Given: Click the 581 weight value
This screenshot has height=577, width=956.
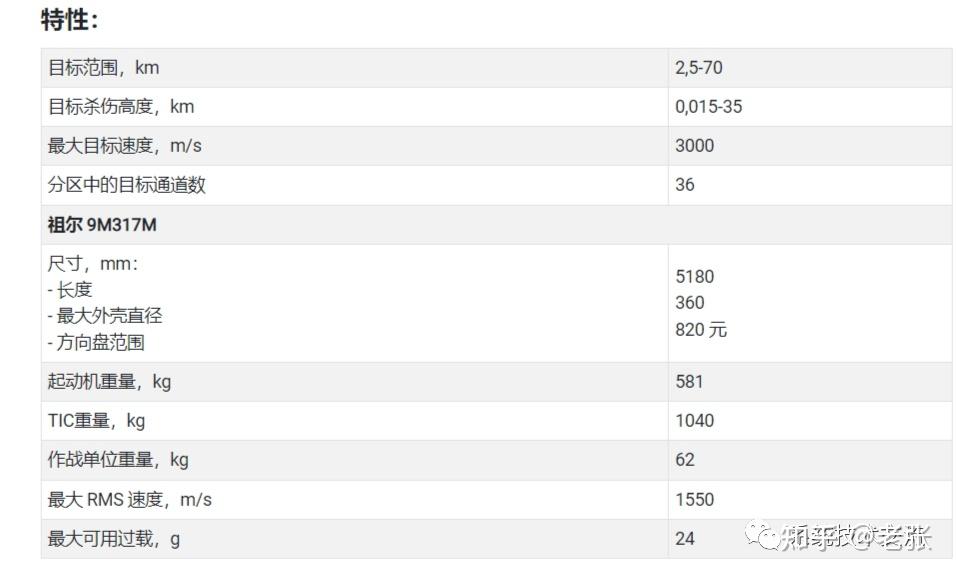Looking at the screenshot, I should [x=689, y=381].
